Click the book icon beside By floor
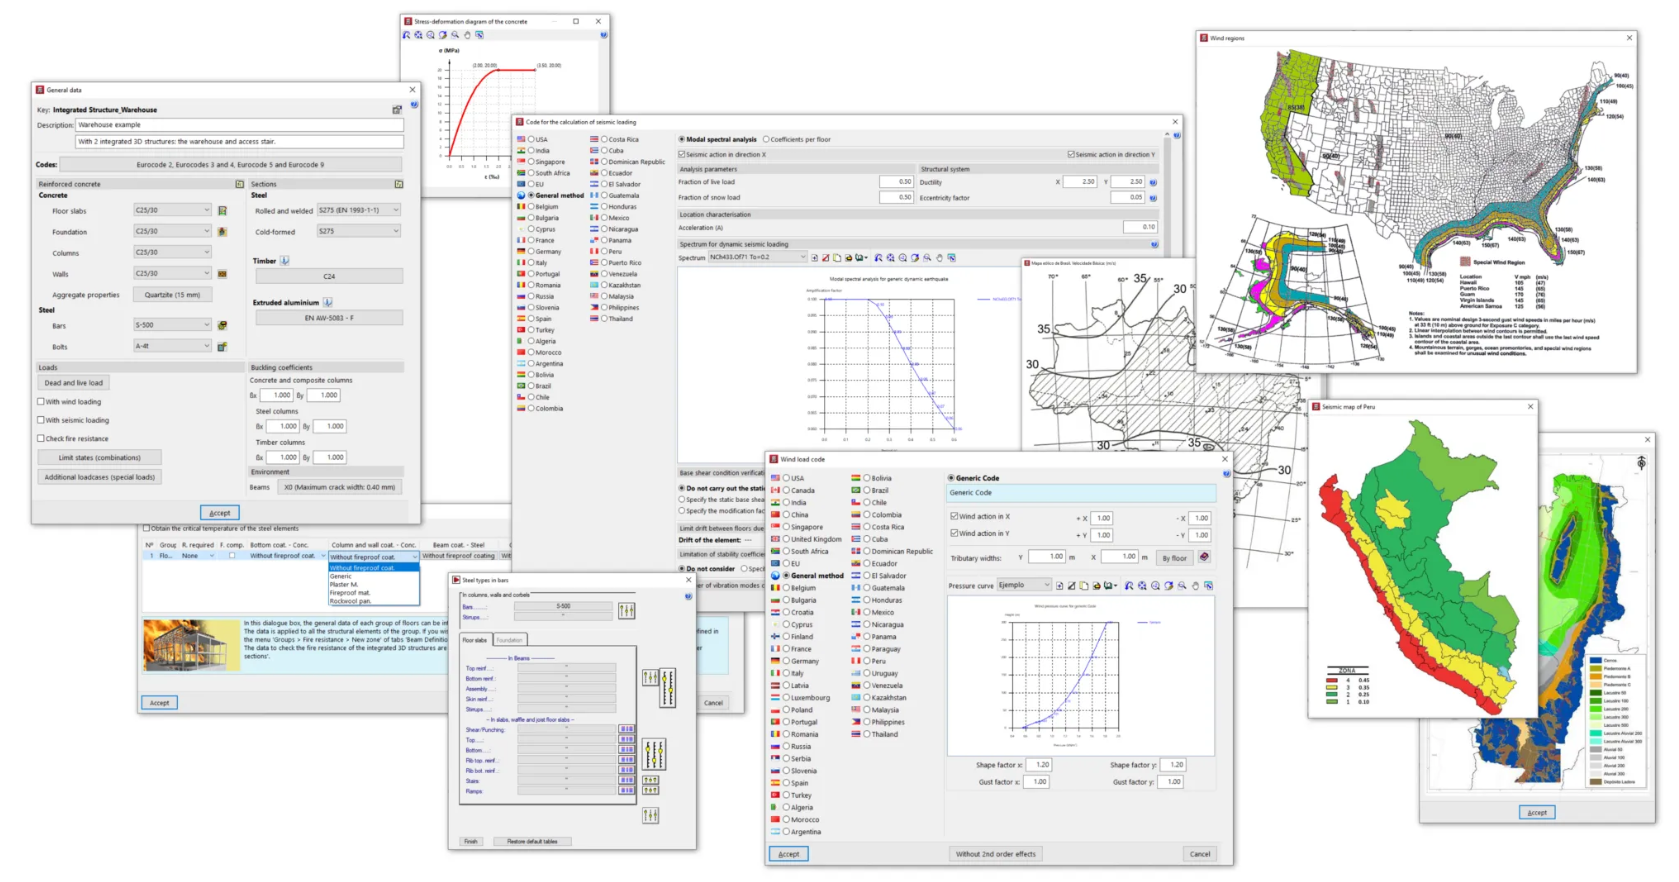 tap(1204, 557)
